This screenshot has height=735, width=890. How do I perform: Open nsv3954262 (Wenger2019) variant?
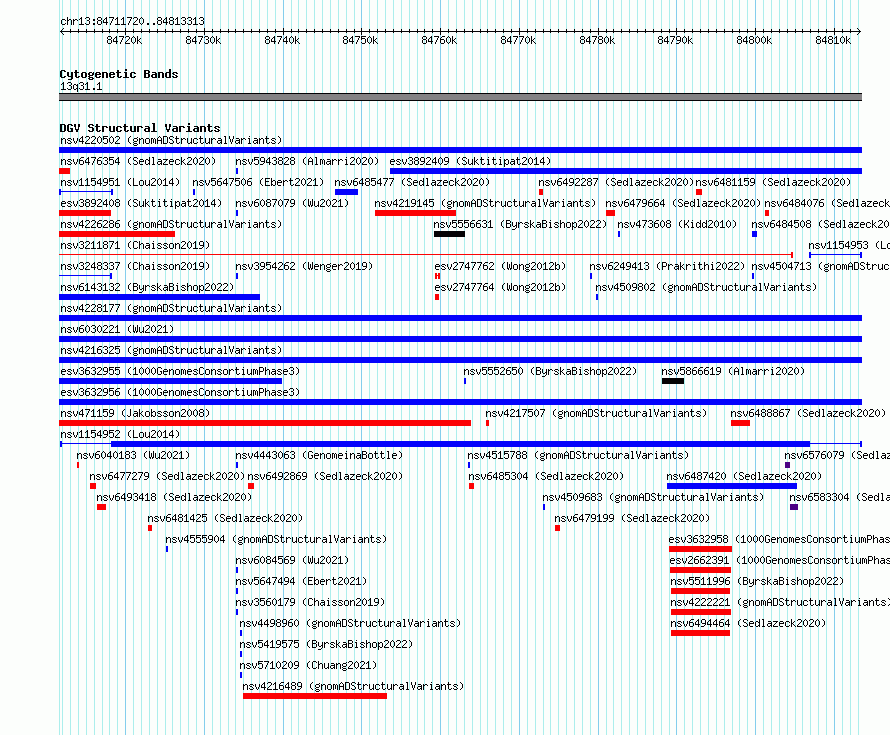click(x=304, y=266)
